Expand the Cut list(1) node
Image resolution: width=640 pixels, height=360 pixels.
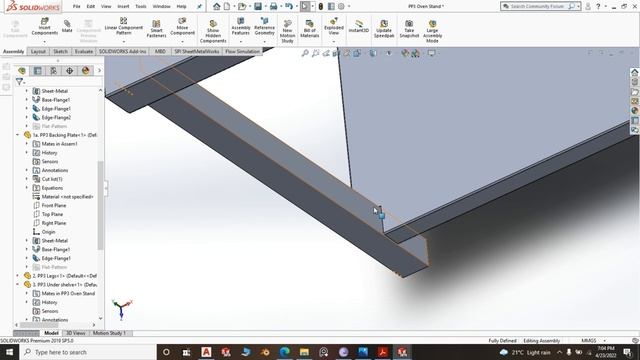tap(27, 179)
